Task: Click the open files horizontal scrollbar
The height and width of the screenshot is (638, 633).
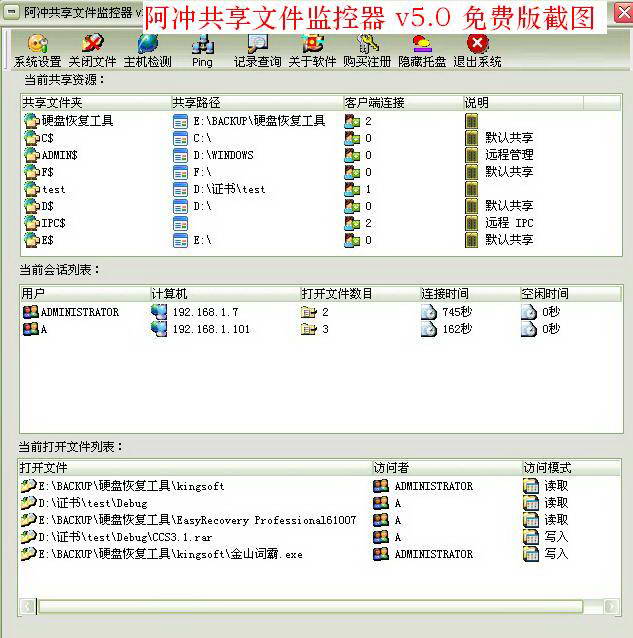Action: click(310, 606)
